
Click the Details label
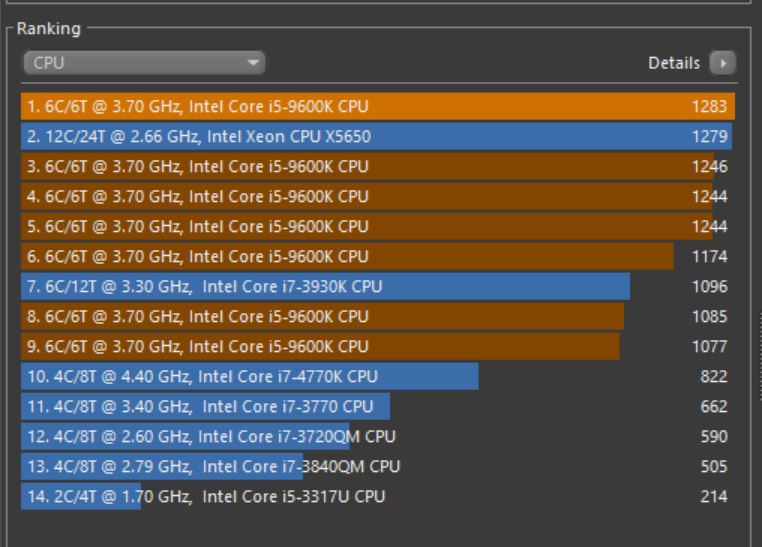pyautogui.click(x=674, y=63)
